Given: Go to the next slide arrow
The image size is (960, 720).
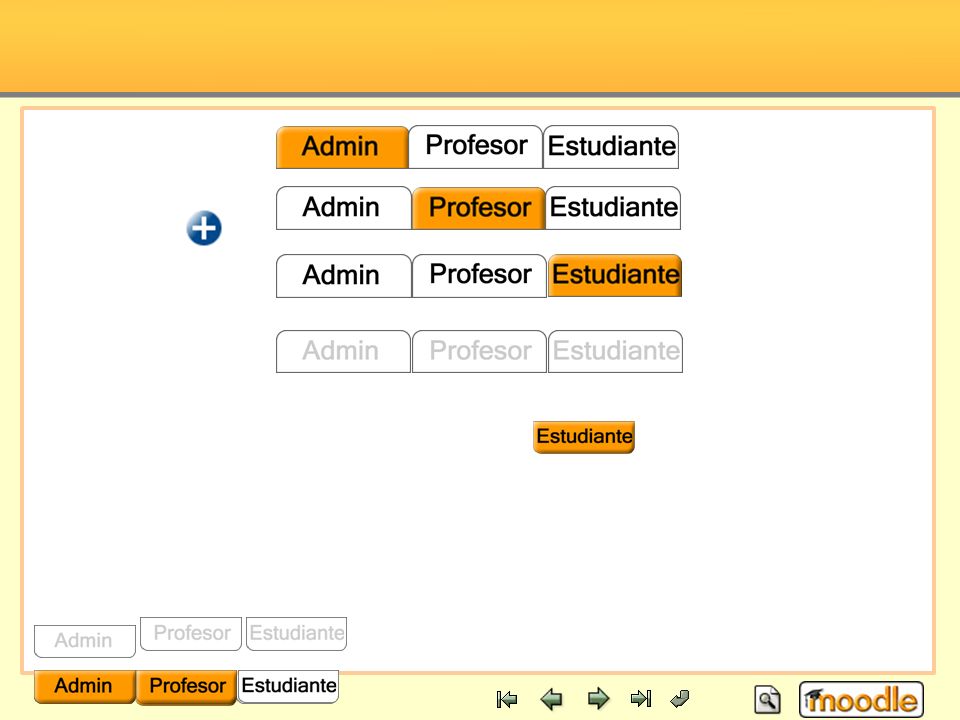Looking at the screenshot, I should (598, 699).
